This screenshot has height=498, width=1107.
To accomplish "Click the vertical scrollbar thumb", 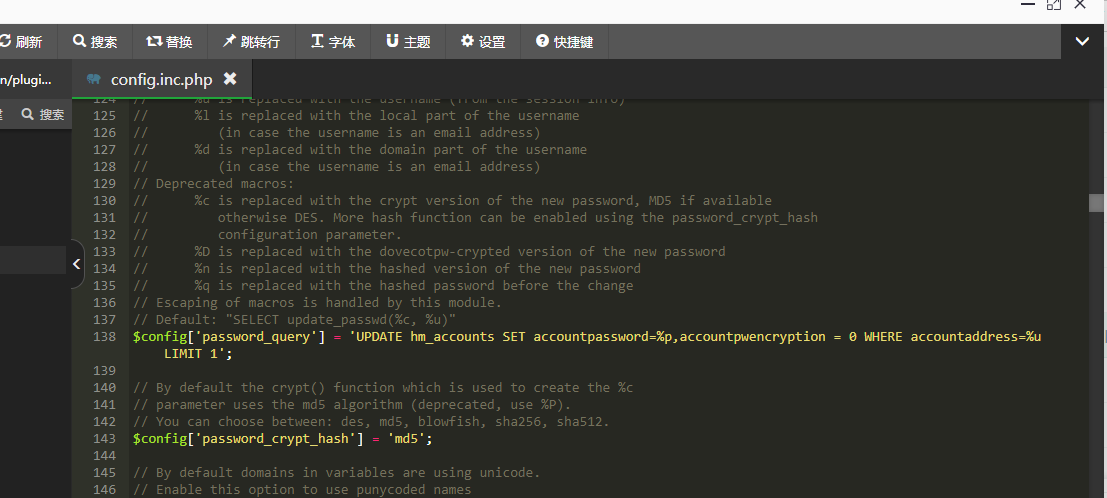I will (1096, 203).
